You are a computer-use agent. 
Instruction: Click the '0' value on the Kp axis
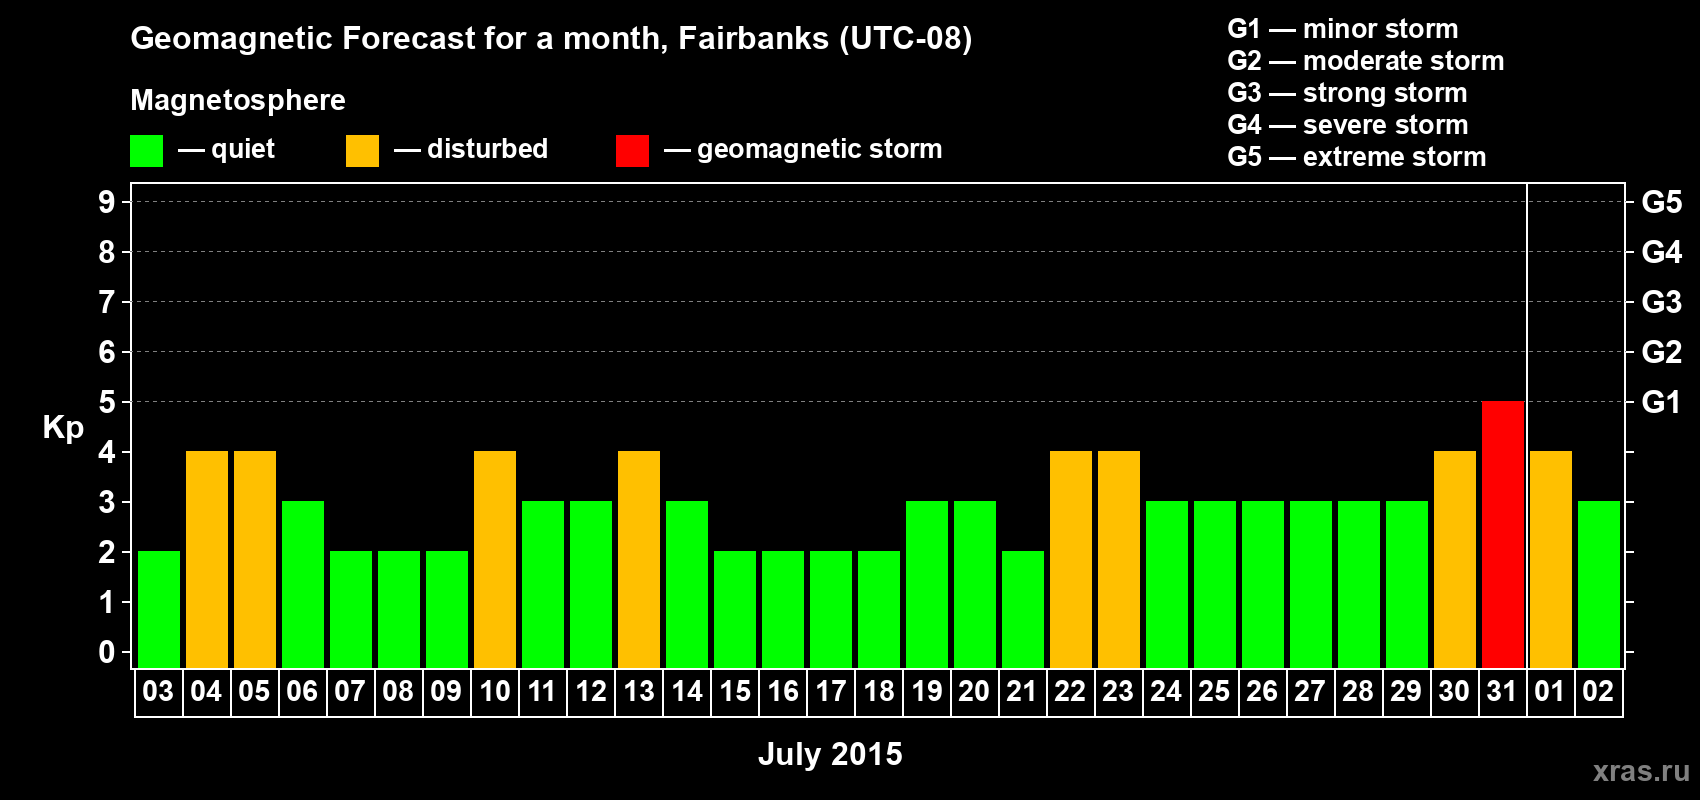coord(107,652)
